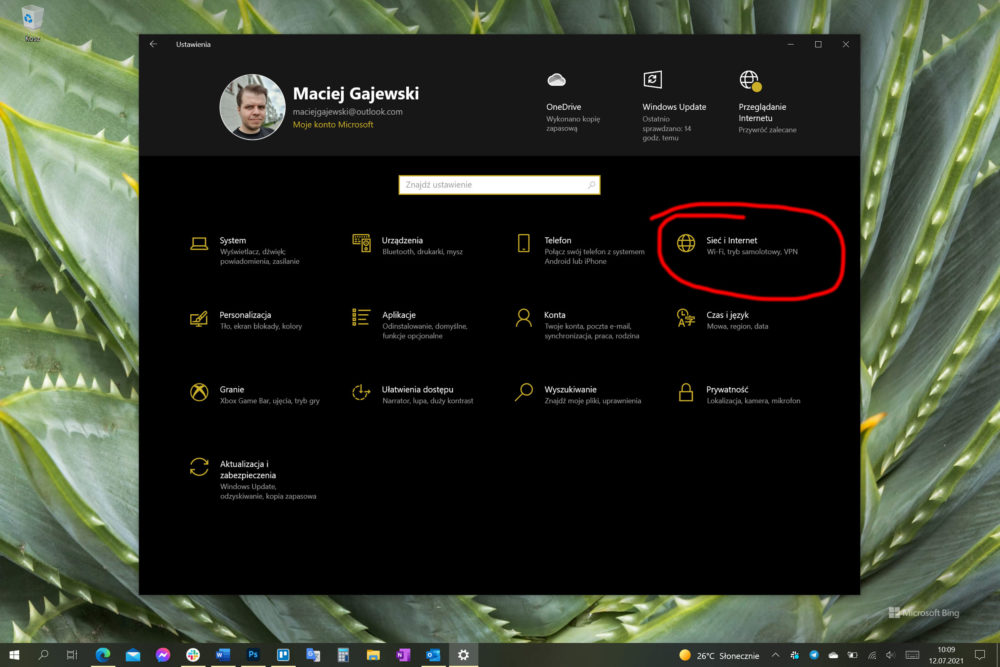Image resolution: width=1000 pixels, height=667 pixels.
Task: Click the Slack tray icon
Action: (x=795, y=655)
